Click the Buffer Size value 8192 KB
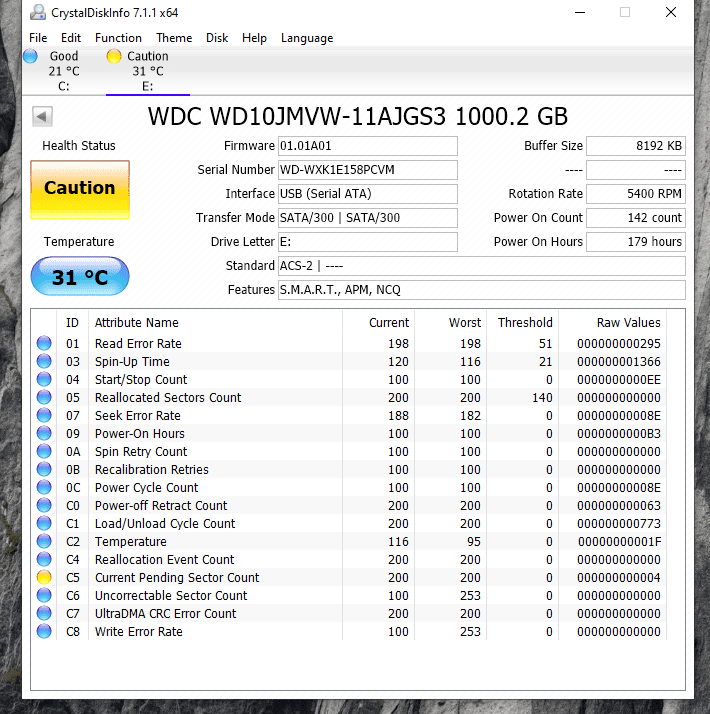This screenshot has height=714, width=710. [x=636, y=146]
